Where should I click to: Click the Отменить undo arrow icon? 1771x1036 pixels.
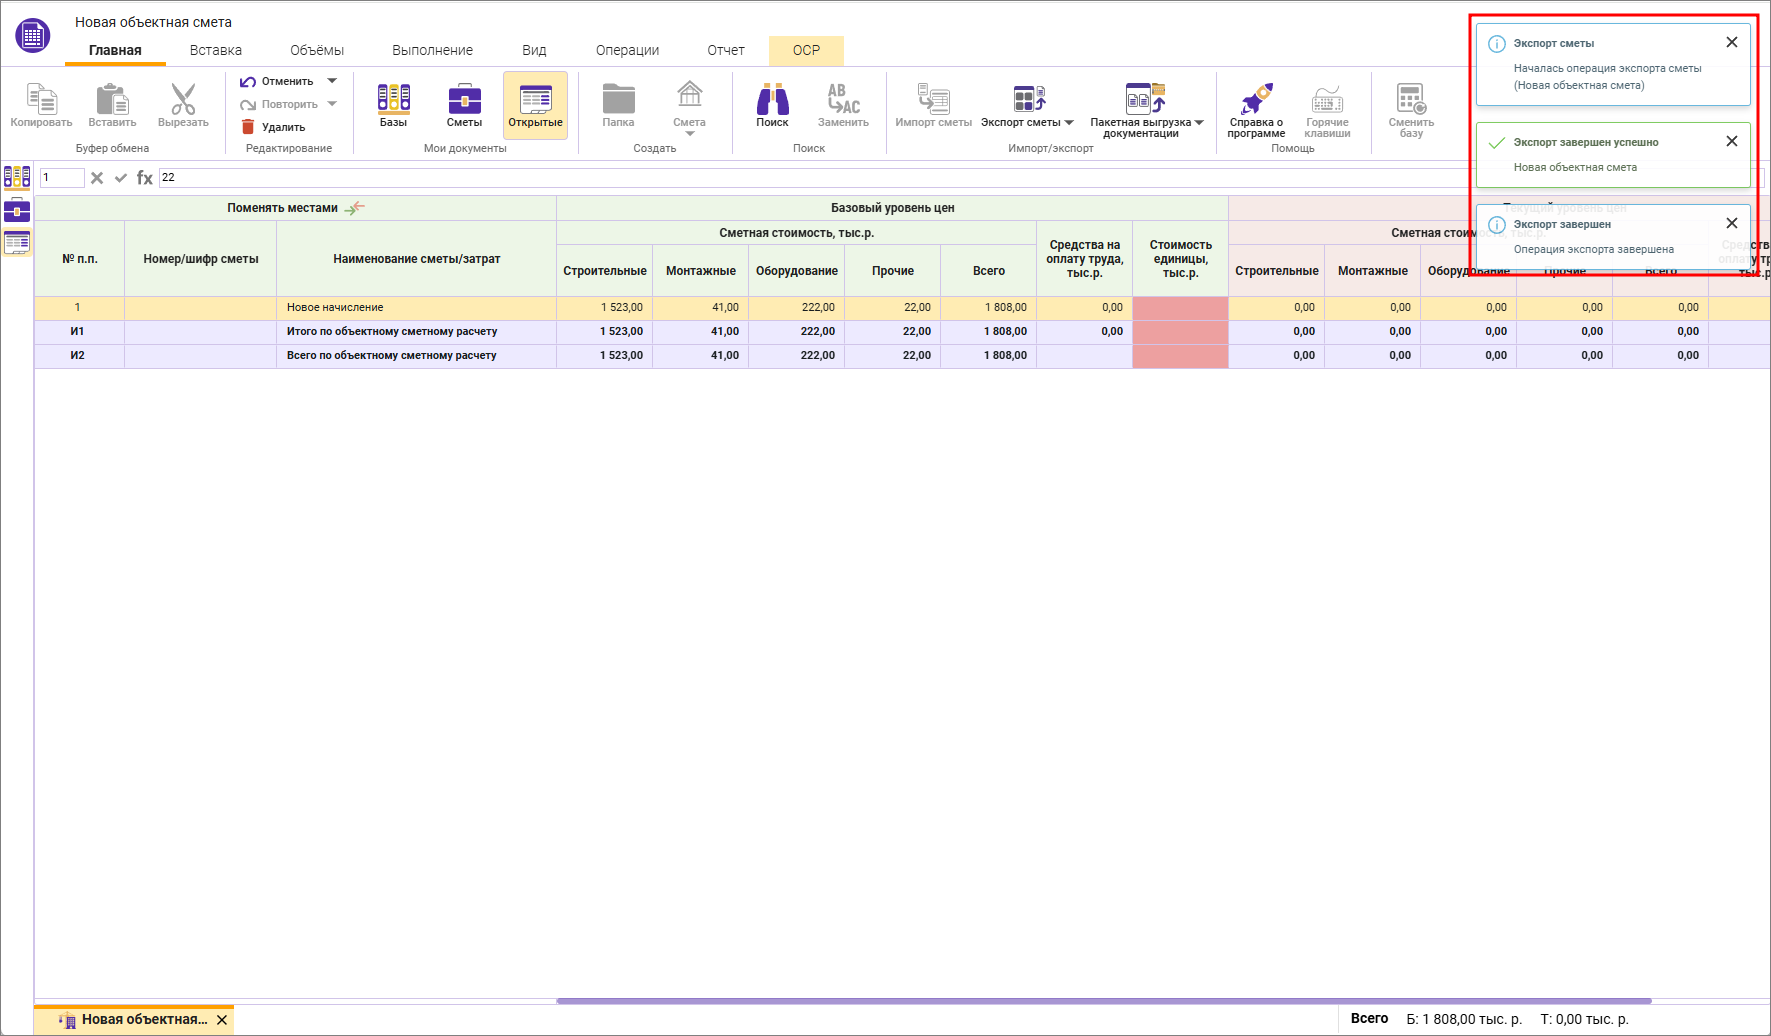pos(248,82)
